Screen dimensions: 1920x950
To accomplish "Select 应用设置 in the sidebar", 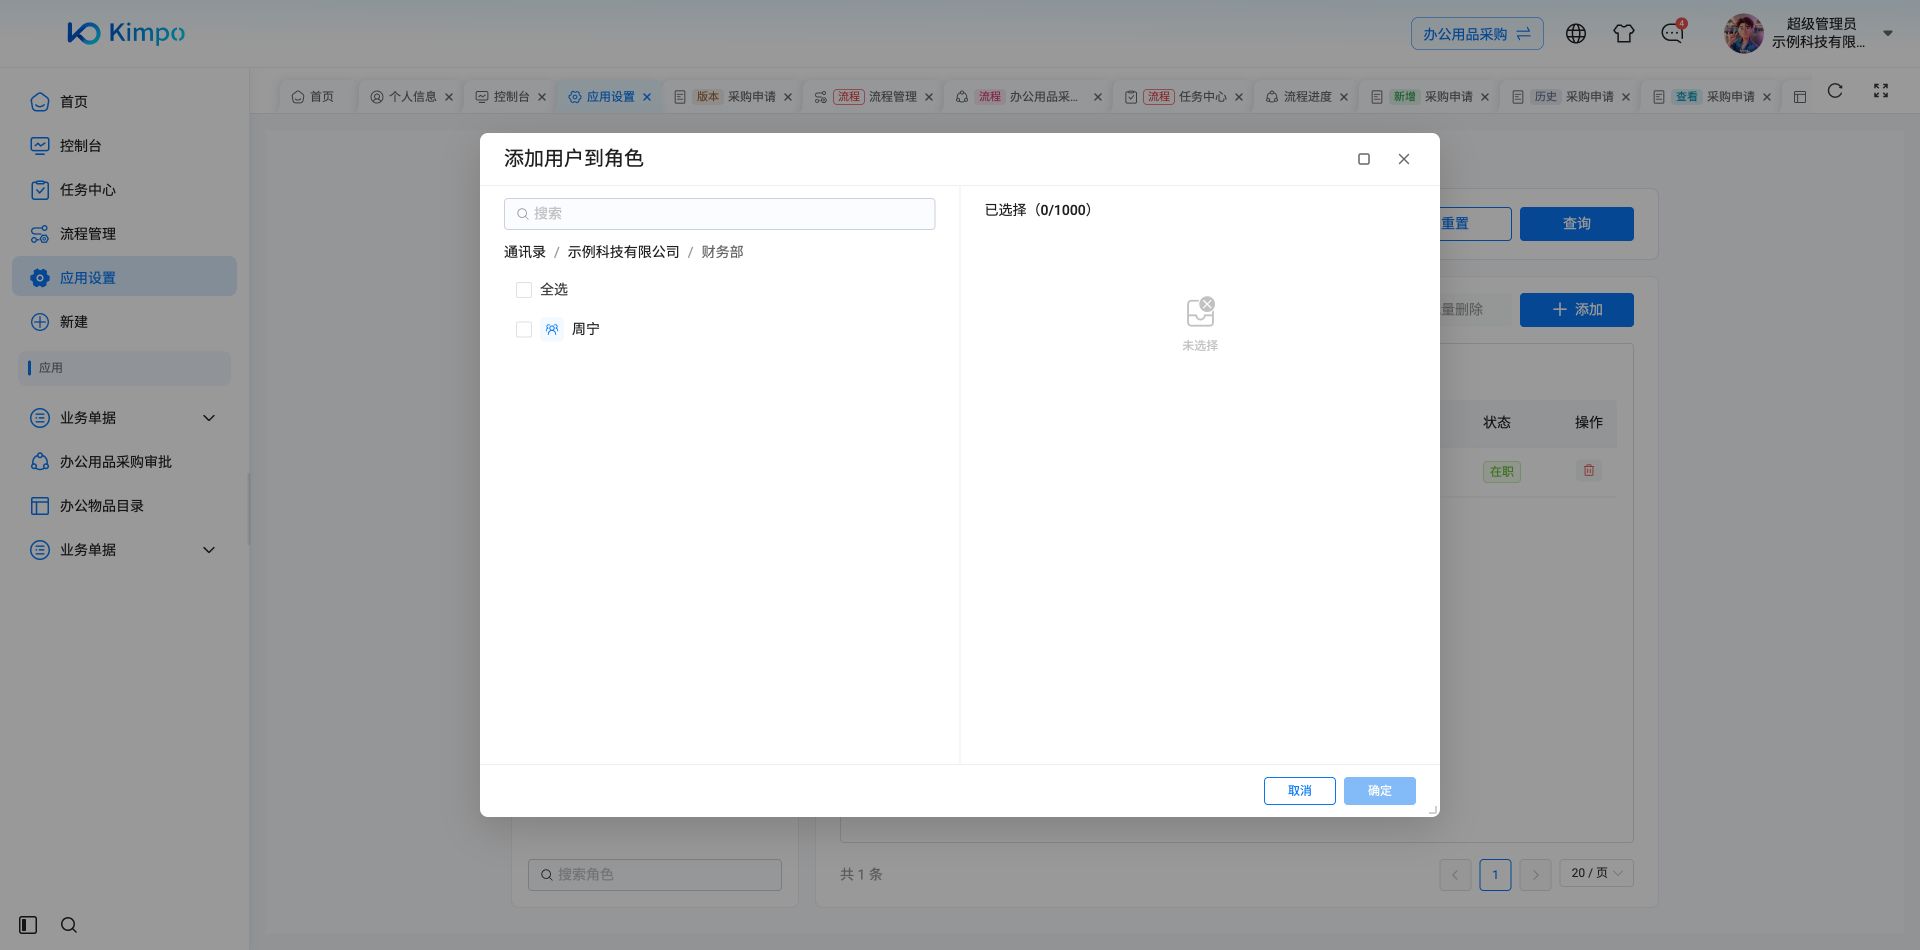I will coord(124,278).
